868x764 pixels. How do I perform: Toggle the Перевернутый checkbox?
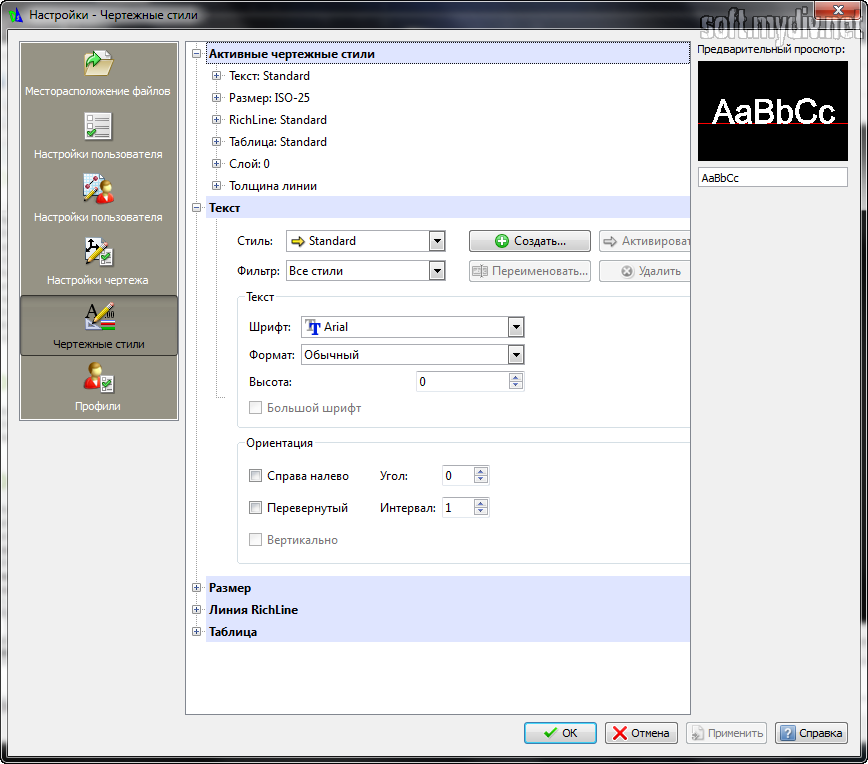click(x=255, y=508)
